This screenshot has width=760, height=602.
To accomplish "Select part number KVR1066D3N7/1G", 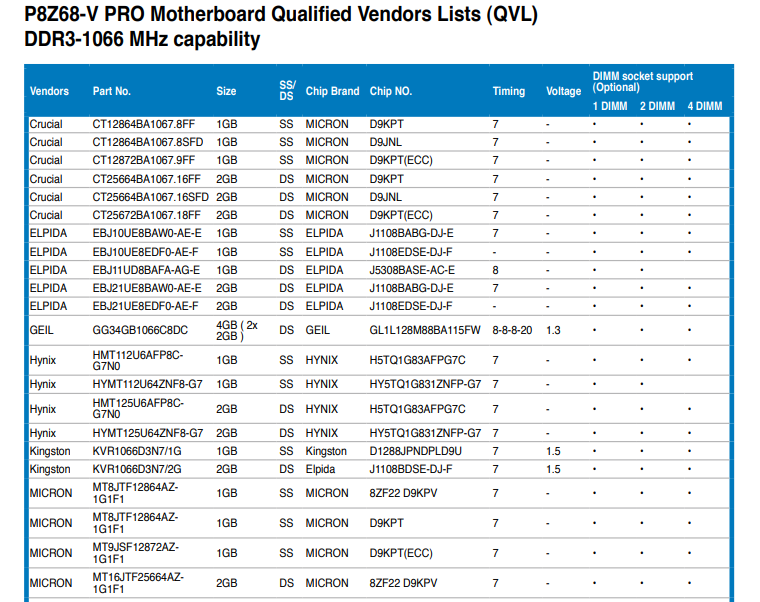I will tap(137, 451).
